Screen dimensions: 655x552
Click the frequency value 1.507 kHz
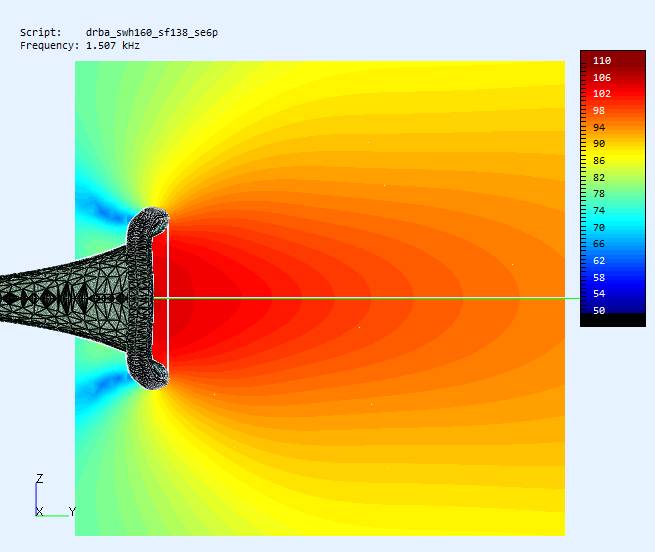[x=113, y=46]
